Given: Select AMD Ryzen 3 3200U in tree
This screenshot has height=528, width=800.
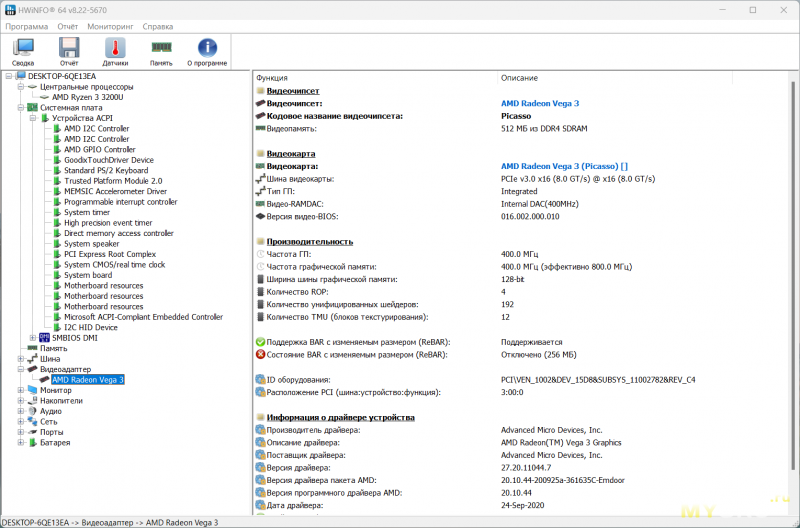Looking at the screenshot, I should point(87,97).
